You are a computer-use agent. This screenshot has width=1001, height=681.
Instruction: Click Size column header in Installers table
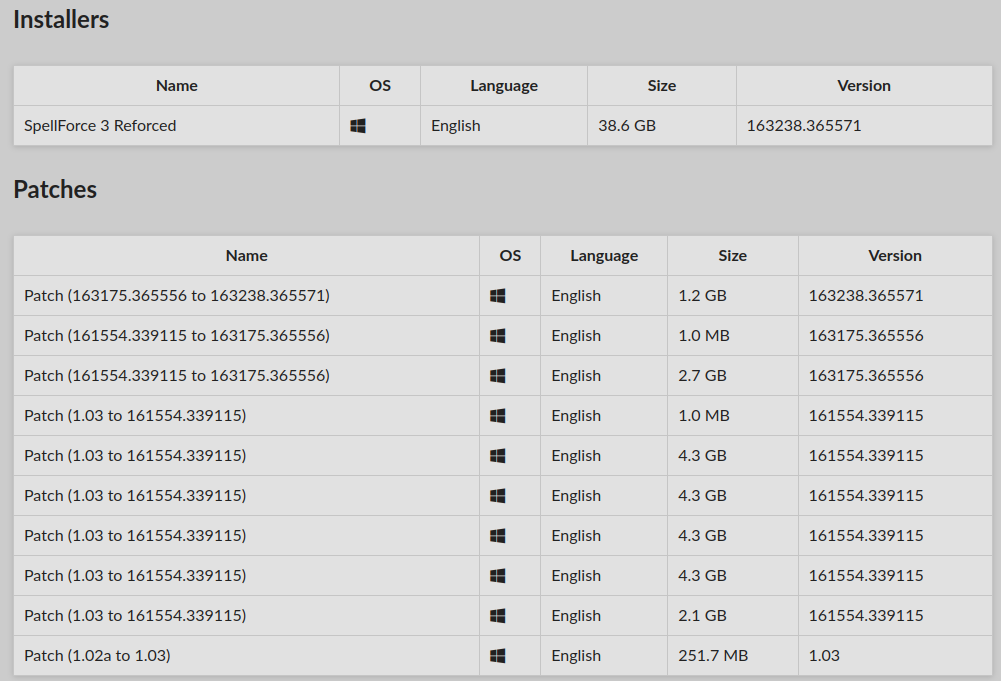point(661,86)
